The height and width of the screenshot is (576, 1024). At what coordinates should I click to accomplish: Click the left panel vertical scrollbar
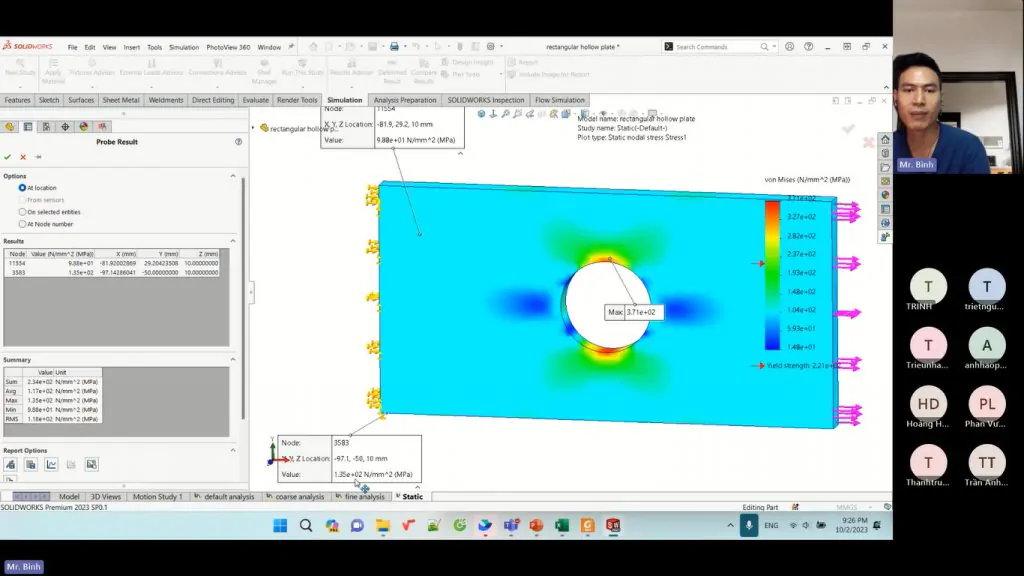click(244, 298)
